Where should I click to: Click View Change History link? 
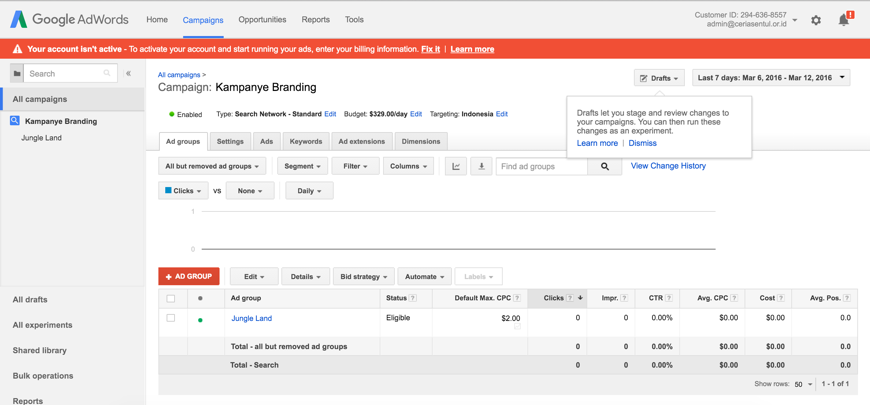pos(668,166)
